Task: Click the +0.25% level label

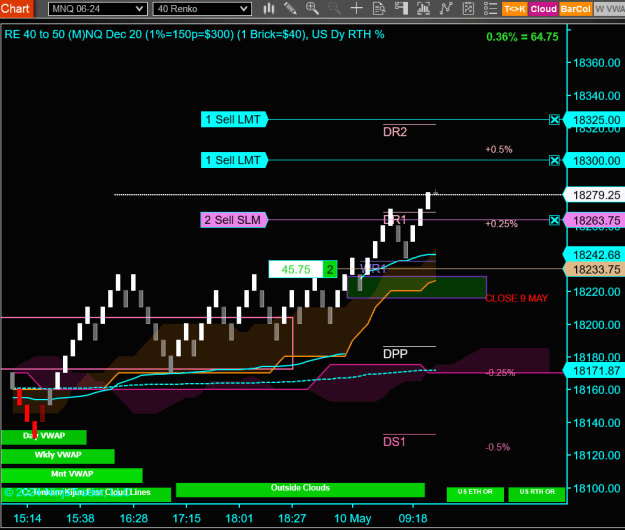Action: [x=501, y=224]
